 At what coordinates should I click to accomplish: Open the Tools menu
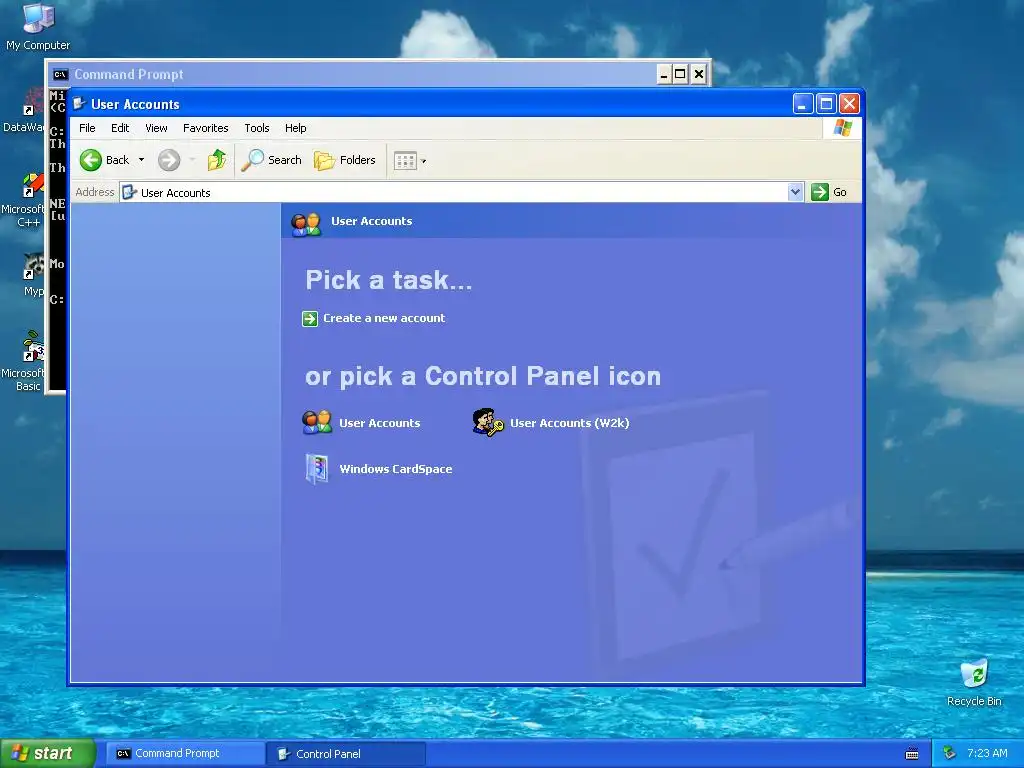pos(257,128)
